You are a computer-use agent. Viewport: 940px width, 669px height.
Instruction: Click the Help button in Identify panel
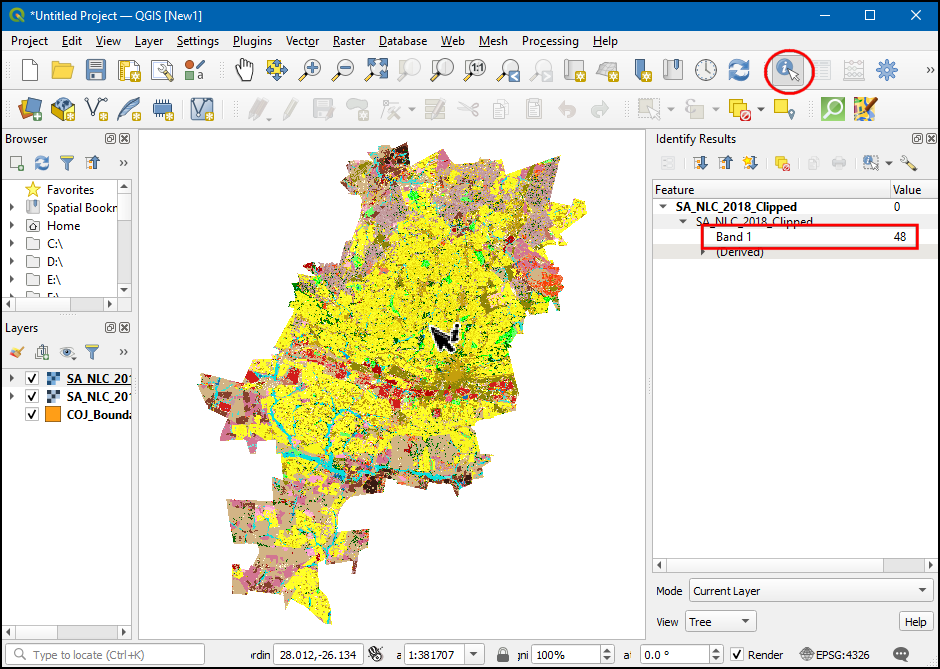(x=915, y=622)
